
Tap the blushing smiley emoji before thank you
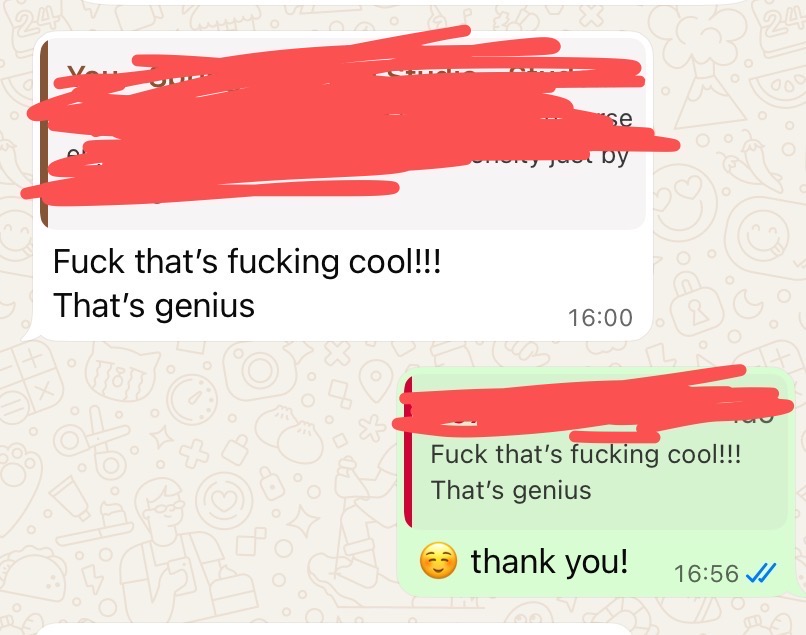pos(438,560)
